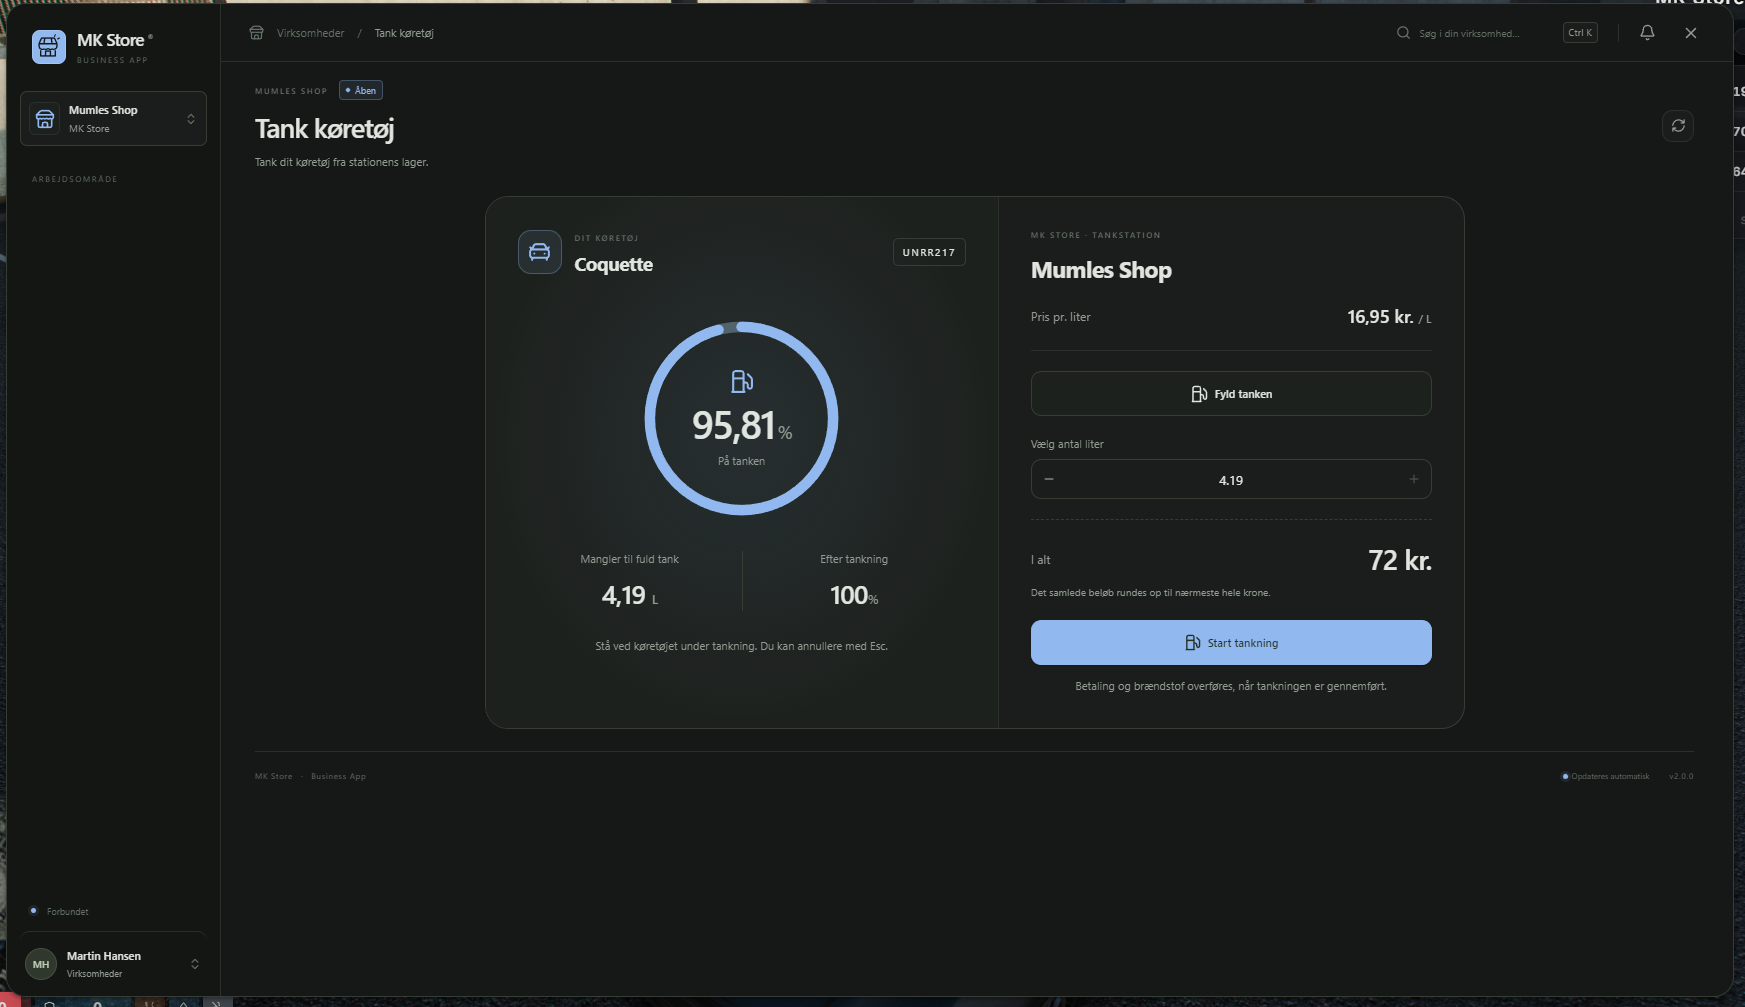The width and height of the screenshot is (1745, 1007).
Task: Start tankning with the blue button
Action: [1231, 643]
